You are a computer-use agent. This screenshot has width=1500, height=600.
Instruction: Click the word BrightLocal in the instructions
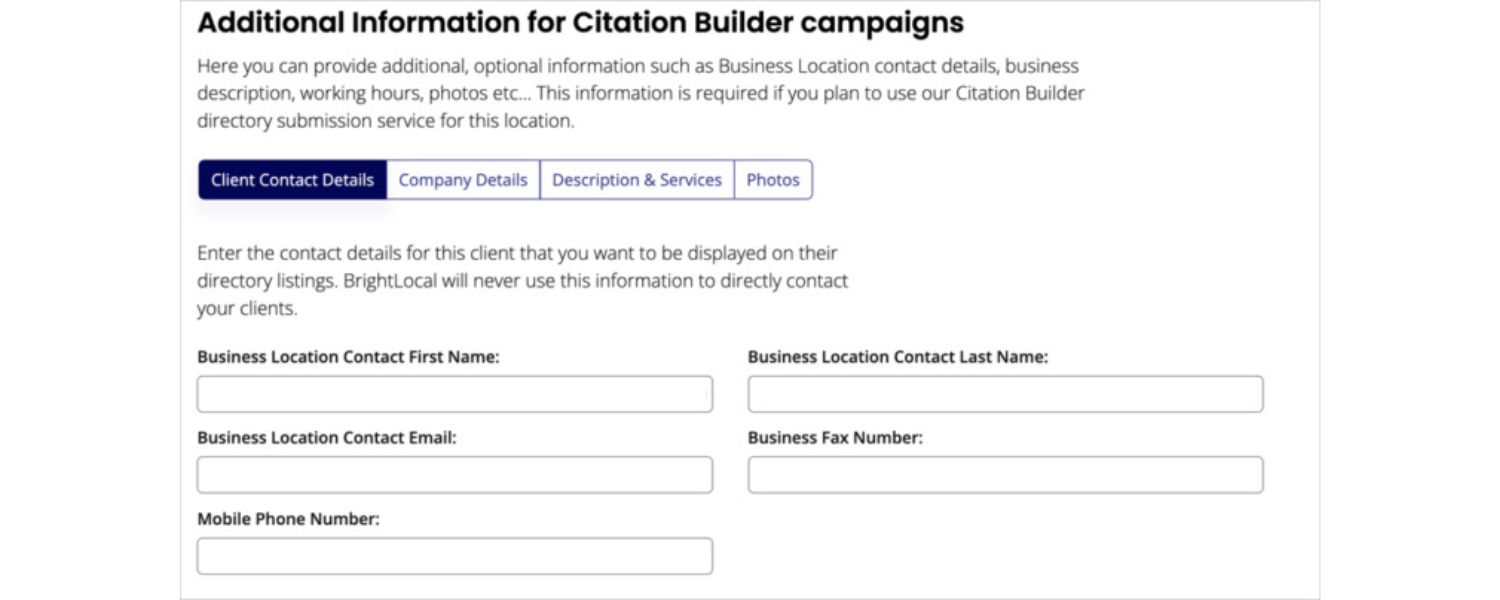click(394, 281)
